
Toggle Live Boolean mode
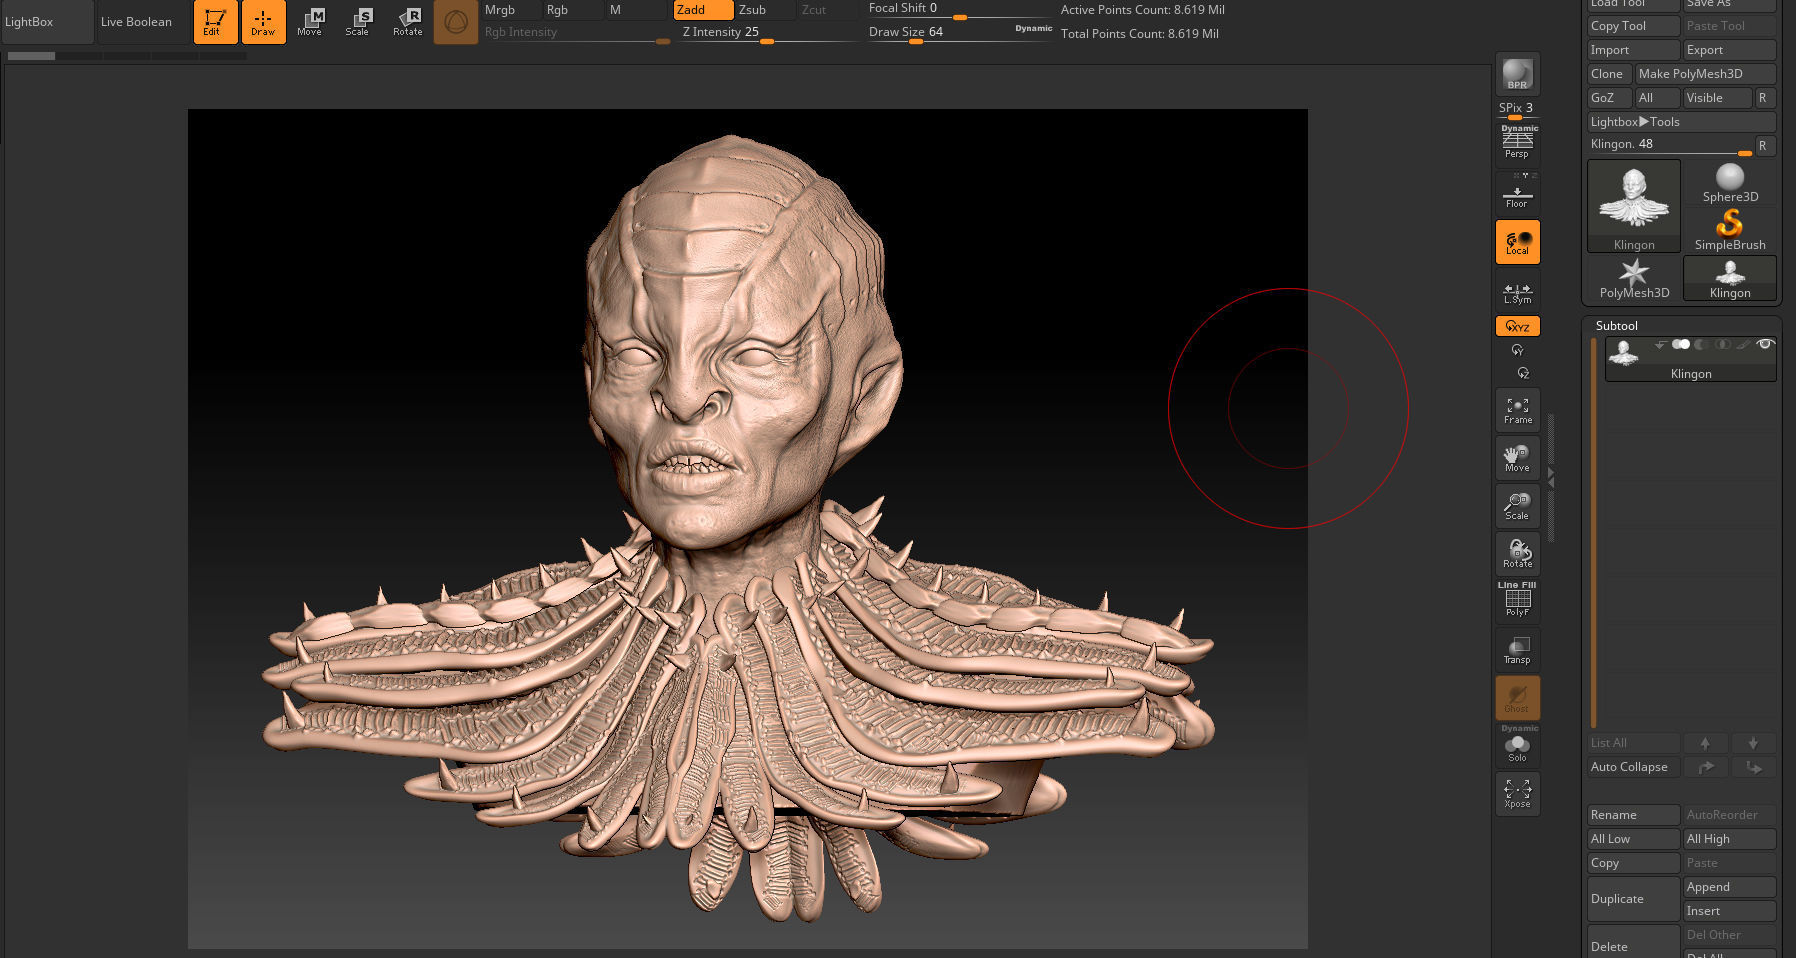tap(136, 22)
